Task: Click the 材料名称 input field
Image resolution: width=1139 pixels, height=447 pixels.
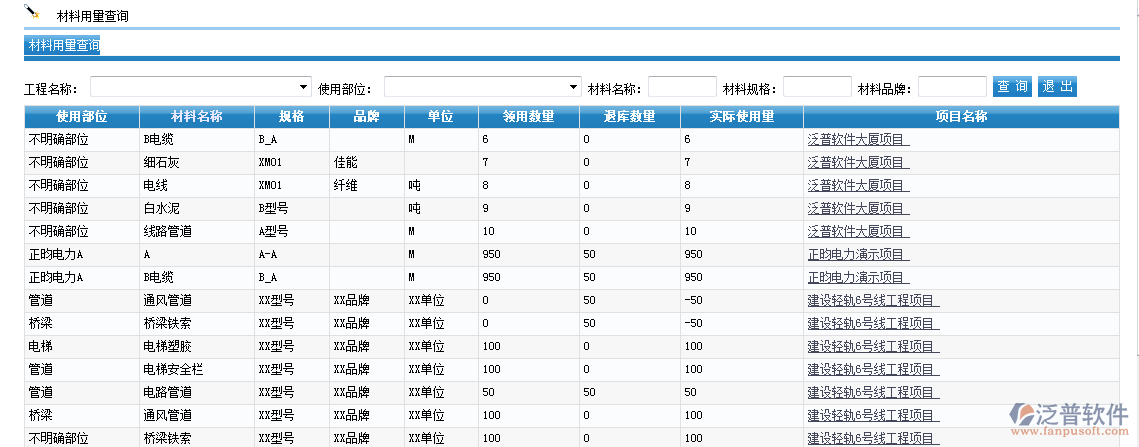Action: click(x=682, y=87)
